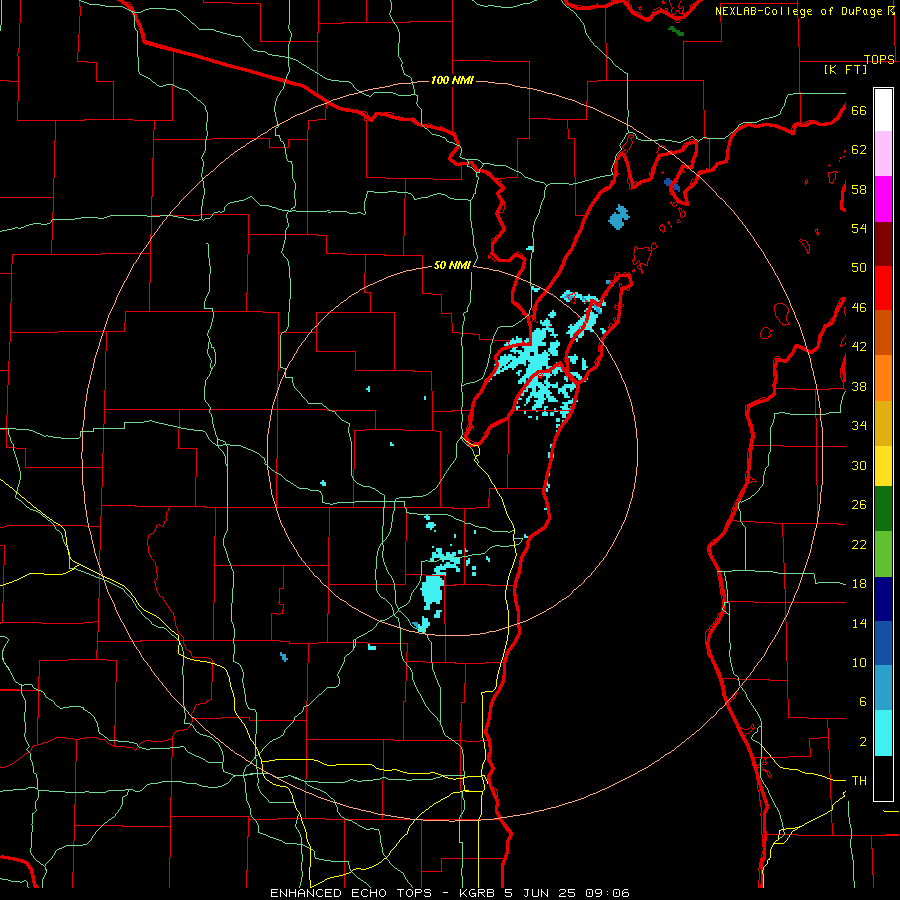Click the blue echo patch in northern bay waters
The width and height of the screenshot is (900, 900).
tap(618, 217)
